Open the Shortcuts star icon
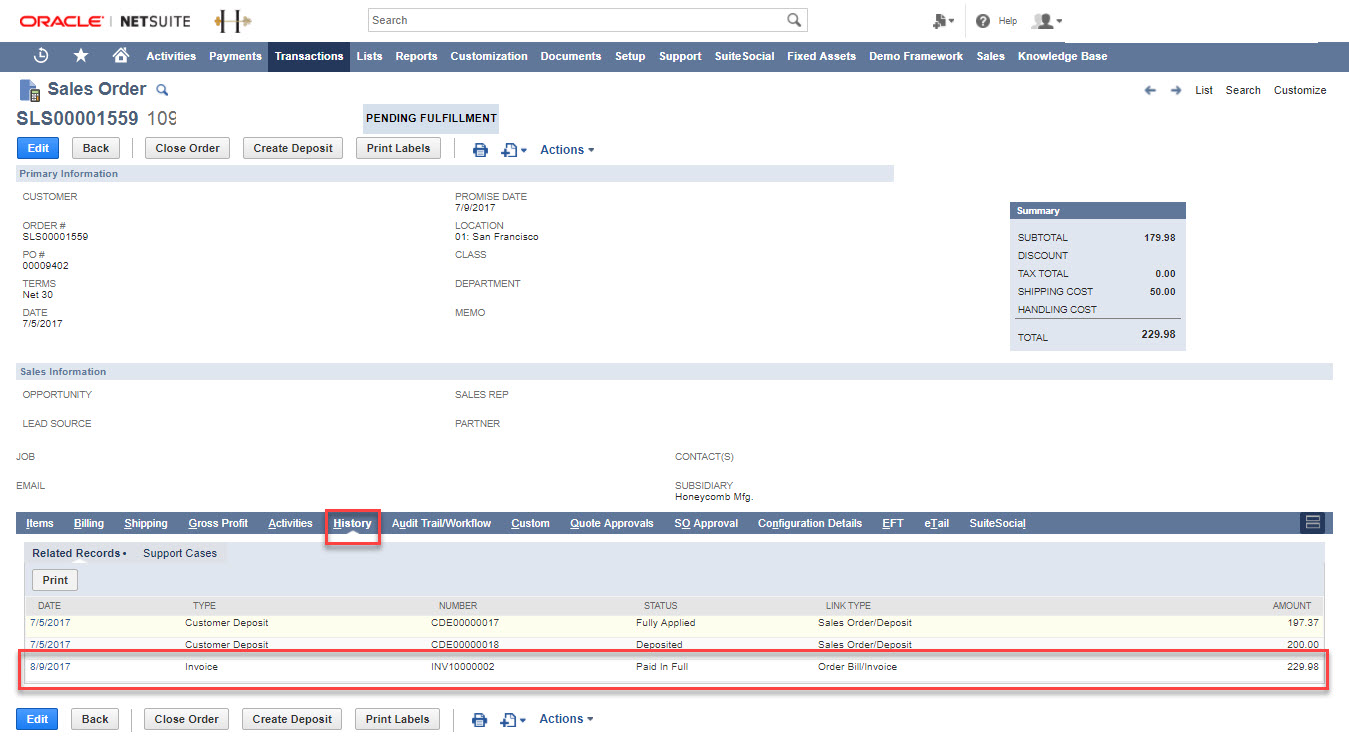The image size is (1349, 749). pyautogui.click(x=81, y=56)
